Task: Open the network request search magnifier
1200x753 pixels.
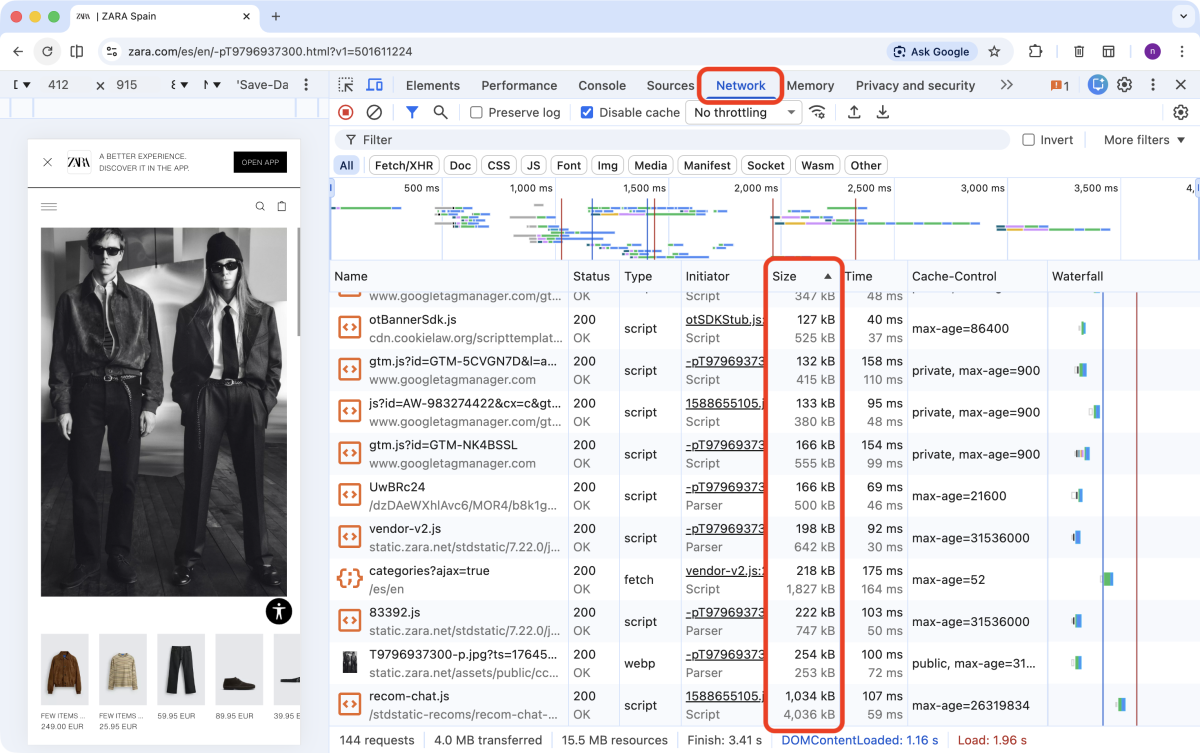Action: [440, 112]
